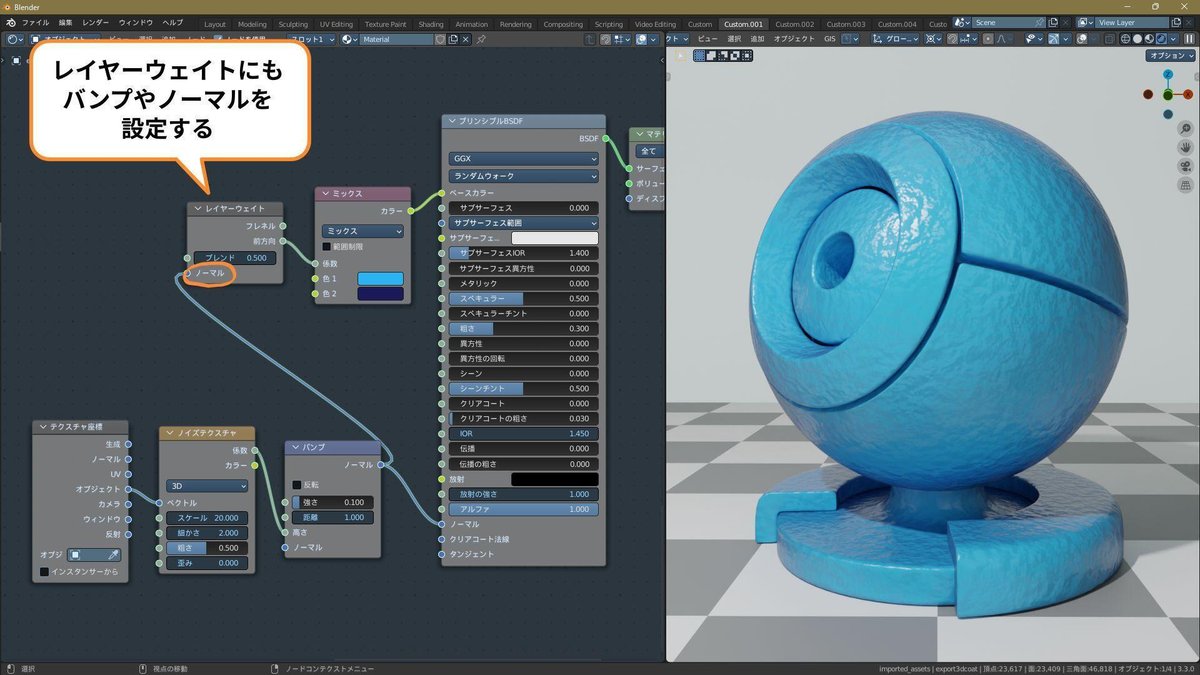The width and height of the screenshot is (1200, 675).
Task: Open the Global transform orientation dropdown
Action: (x=896, y=38)
